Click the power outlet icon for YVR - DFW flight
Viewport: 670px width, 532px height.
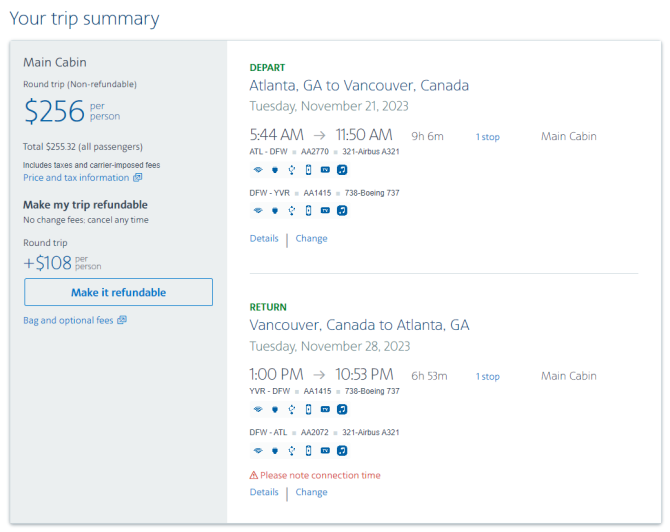(275, 409)
